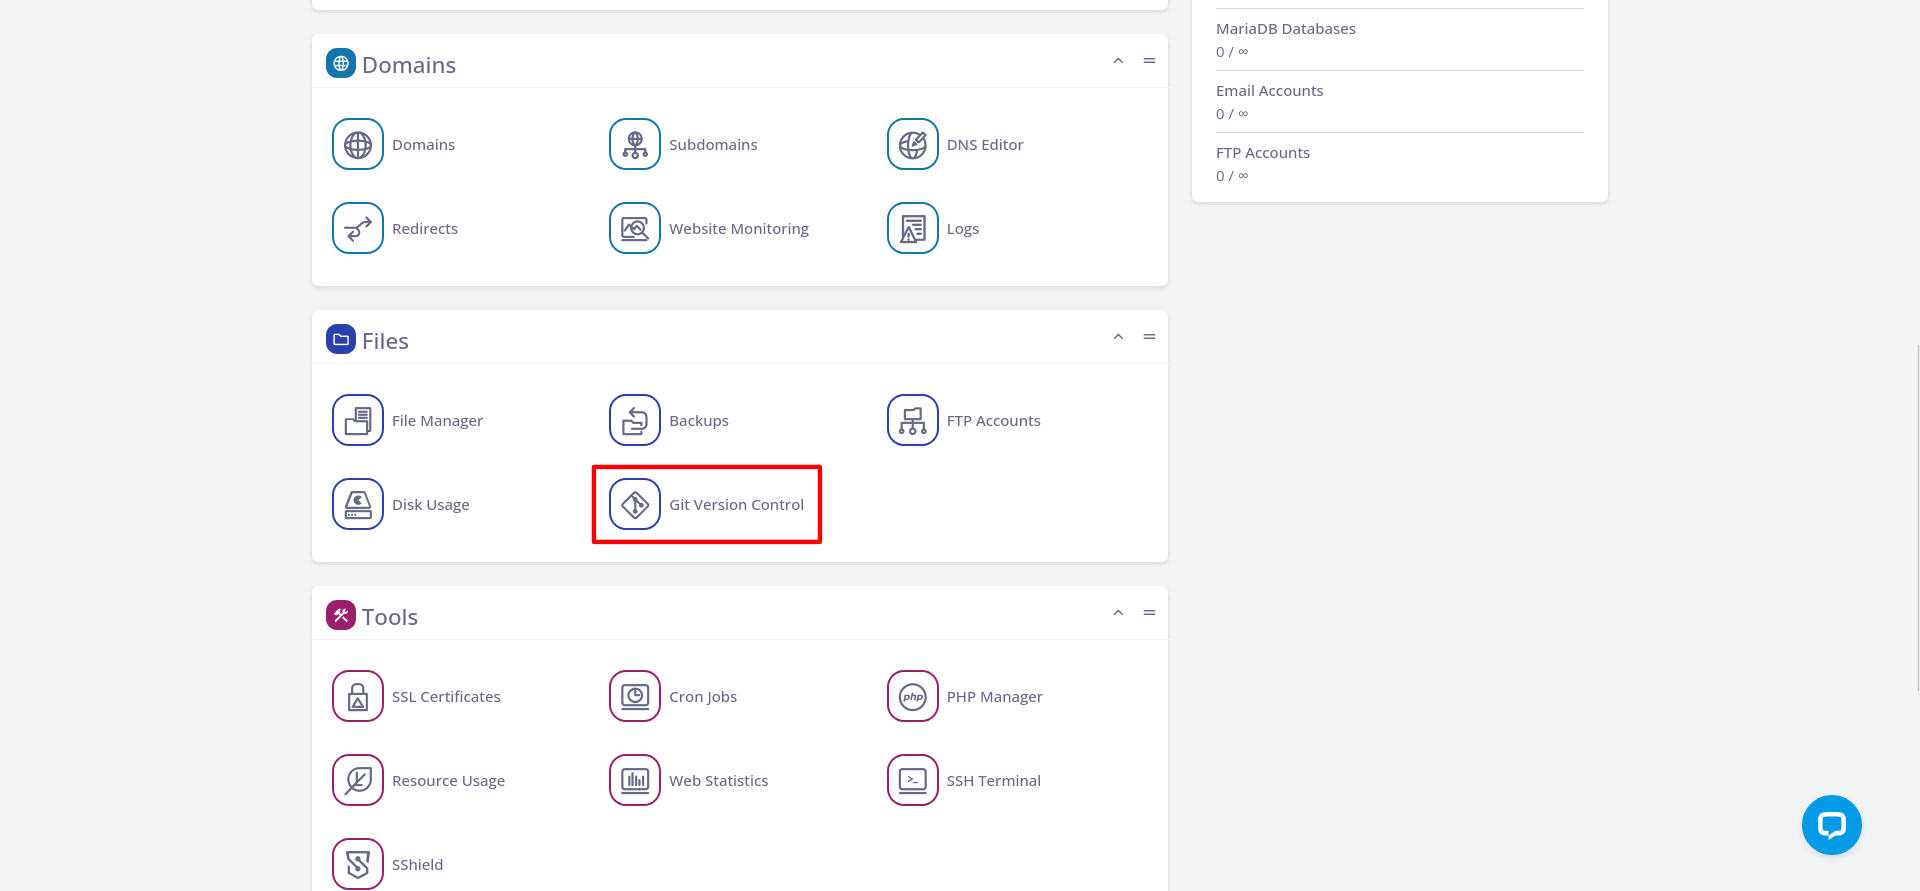Open the File Manager icon
This screenshot has height=891, width=1920.
click(x=358, y=420)
